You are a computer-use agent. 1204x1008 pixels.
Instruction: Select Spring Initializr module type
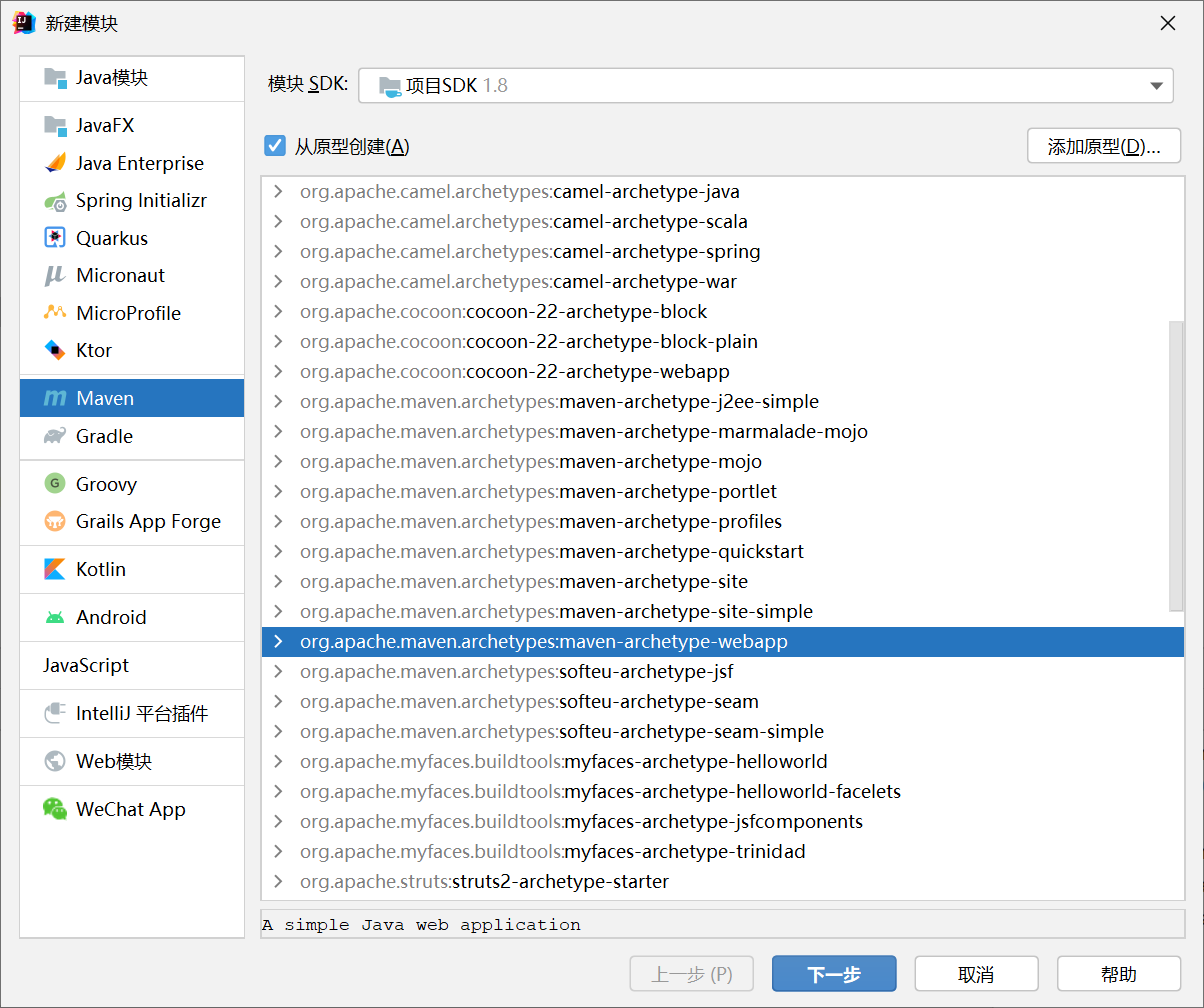pos(132,201)
